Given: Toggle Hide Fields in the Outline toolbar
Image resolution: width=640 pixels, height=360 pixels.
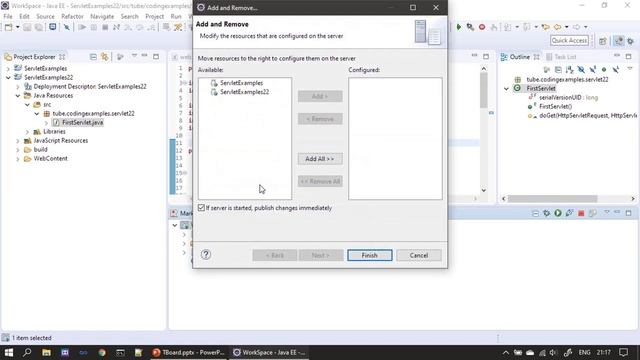Looking at the screenshot, I should [581, 69].
